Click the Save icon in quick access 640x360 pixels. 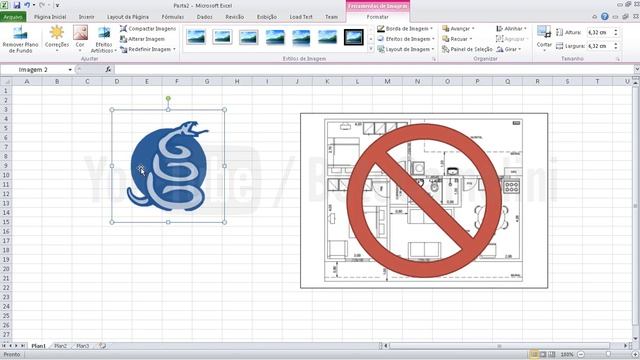pos(17,5)
